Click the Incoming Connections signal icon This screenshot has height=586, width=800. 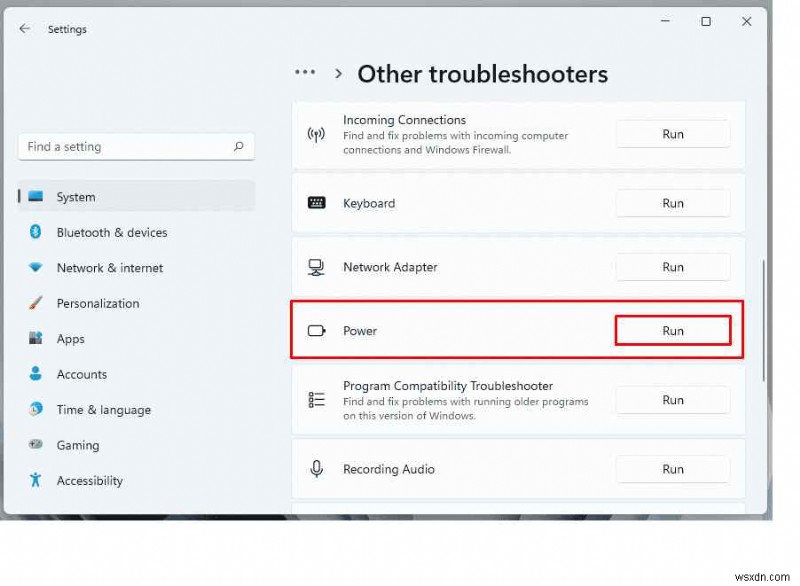pyautogui.click(x=317, y=133)
